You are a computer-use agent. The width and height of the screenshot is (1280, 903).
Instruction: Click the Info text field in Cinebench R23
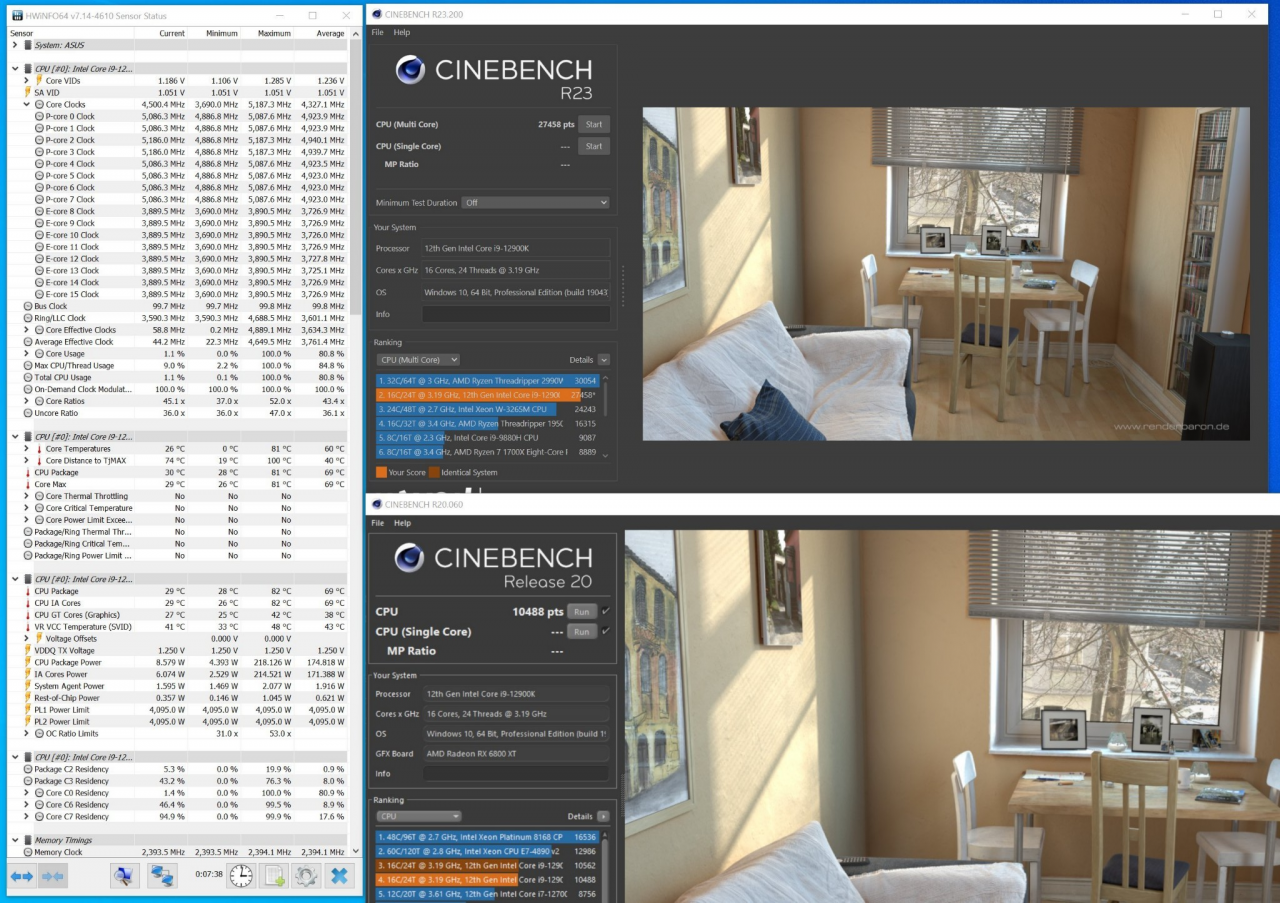click(x=515, y=314)
